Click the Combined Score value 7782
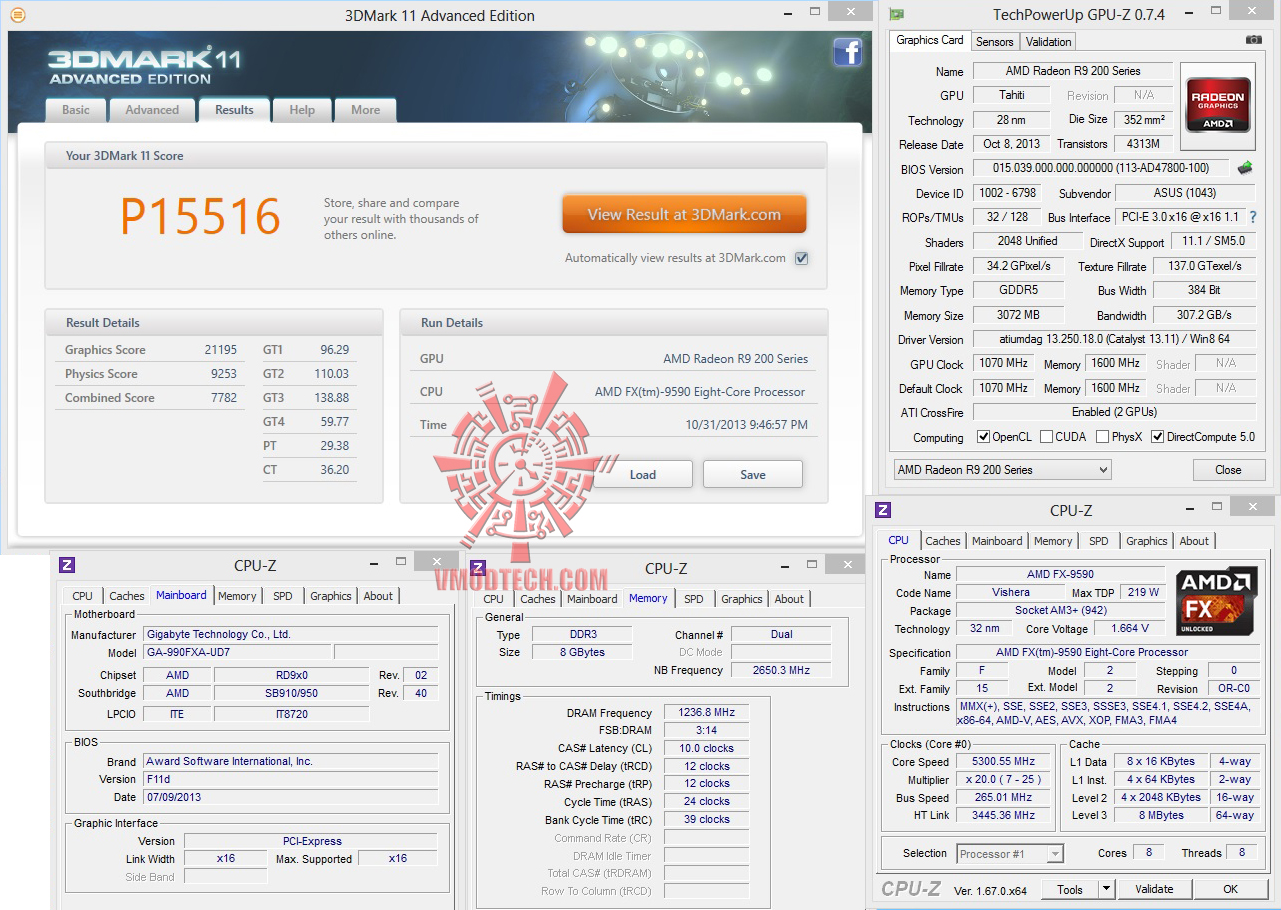 click(224, 398)
